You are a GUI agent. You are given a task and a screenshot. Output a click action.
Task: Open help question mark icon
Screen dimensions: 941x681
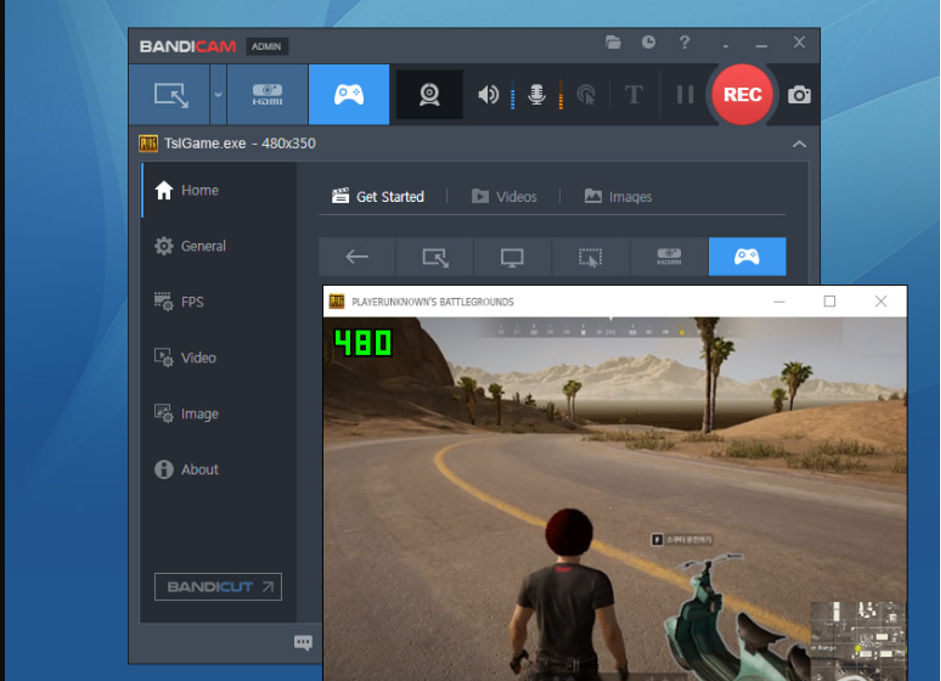click(x=684, y=42)
